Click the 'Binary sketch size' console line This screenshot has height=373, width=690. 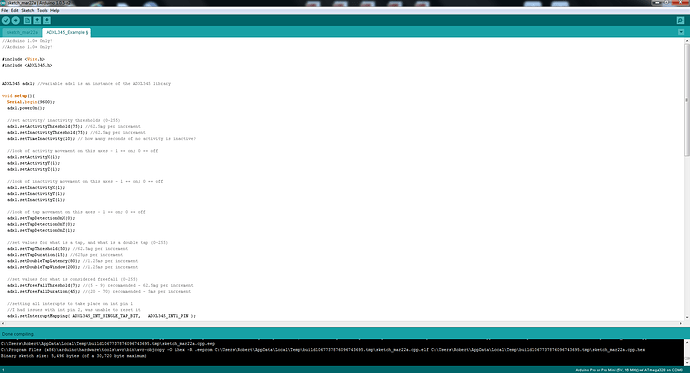73,356
